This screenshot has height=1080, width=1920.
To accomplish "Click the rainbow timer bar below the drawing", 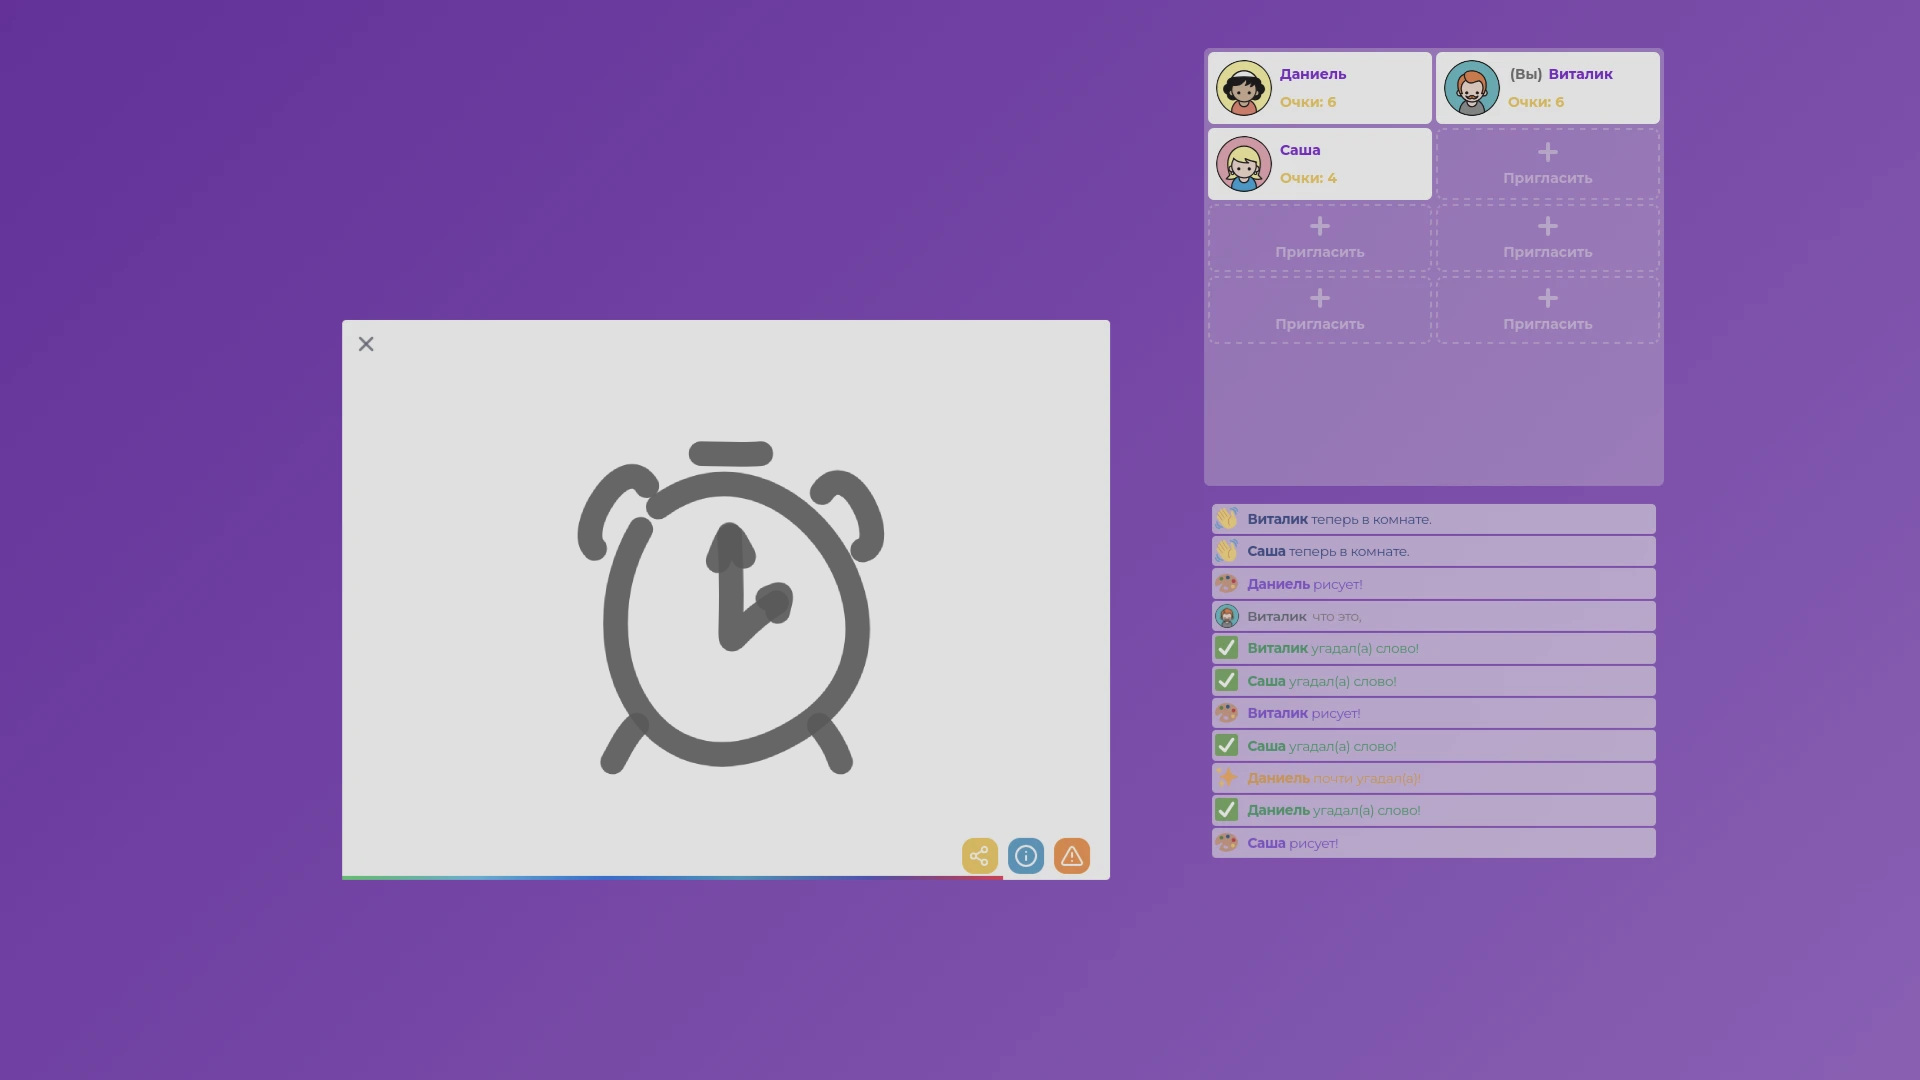I will [672, 877].
